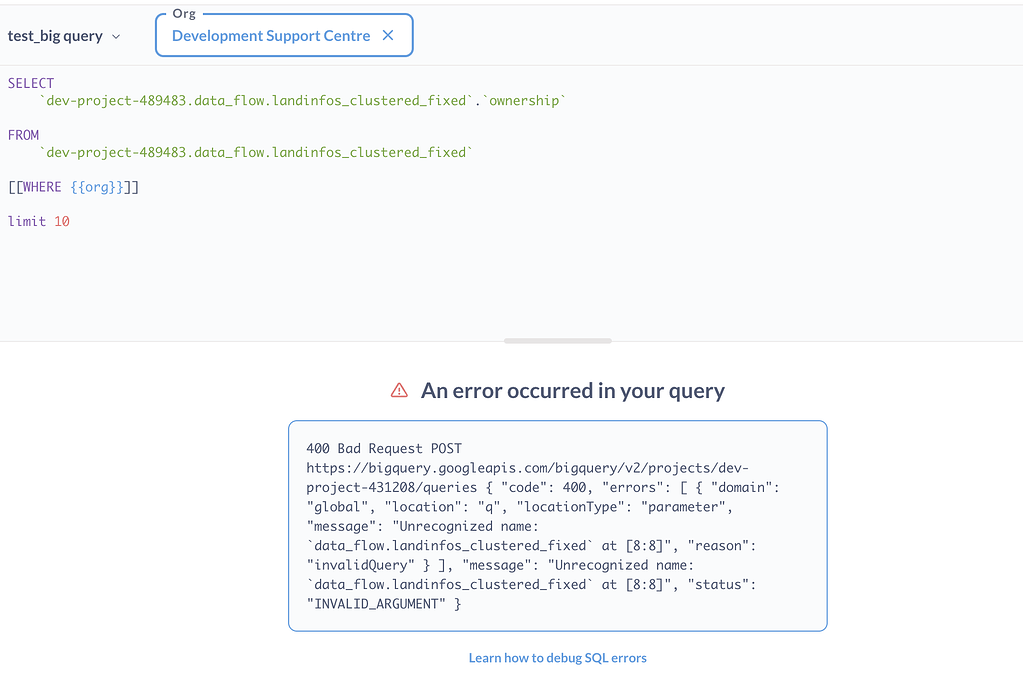
Task: Click the red warning triangle icon
Action: 399,391
